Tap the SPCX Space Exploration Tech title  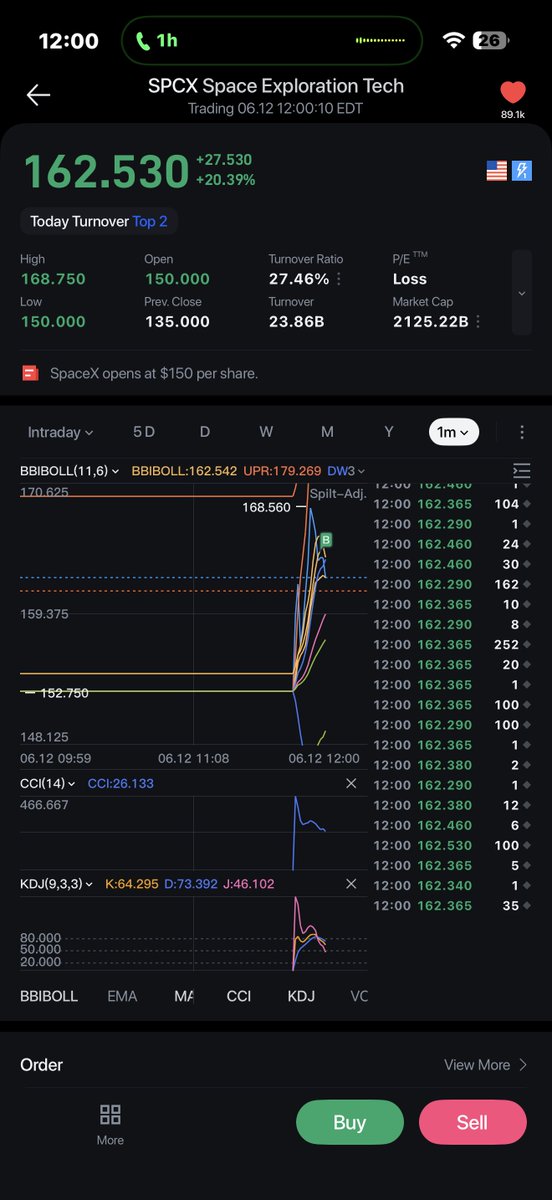click(276, 86)
